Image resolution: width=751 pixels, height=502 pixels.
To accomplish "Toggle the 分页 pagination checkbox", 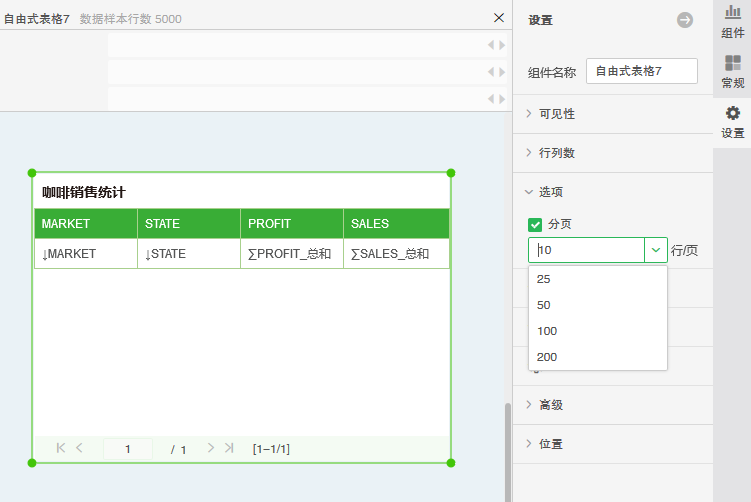I will [x=535, y=224].
